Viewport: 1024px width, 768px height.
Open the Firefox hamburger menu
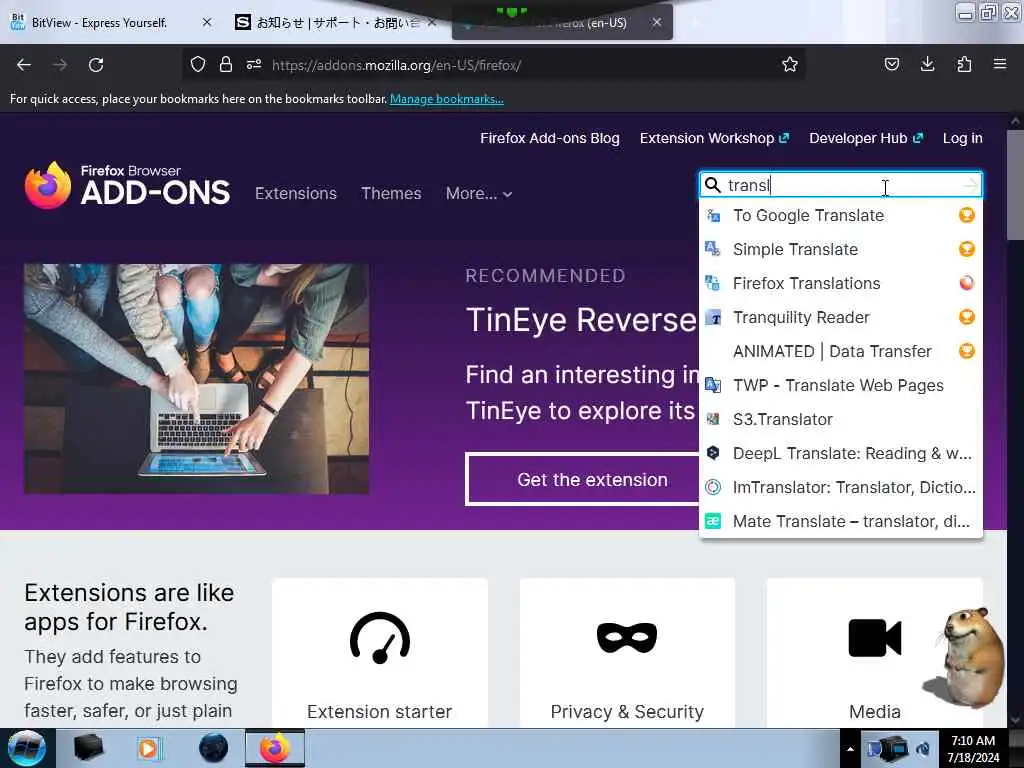[x=1000, y=64]
